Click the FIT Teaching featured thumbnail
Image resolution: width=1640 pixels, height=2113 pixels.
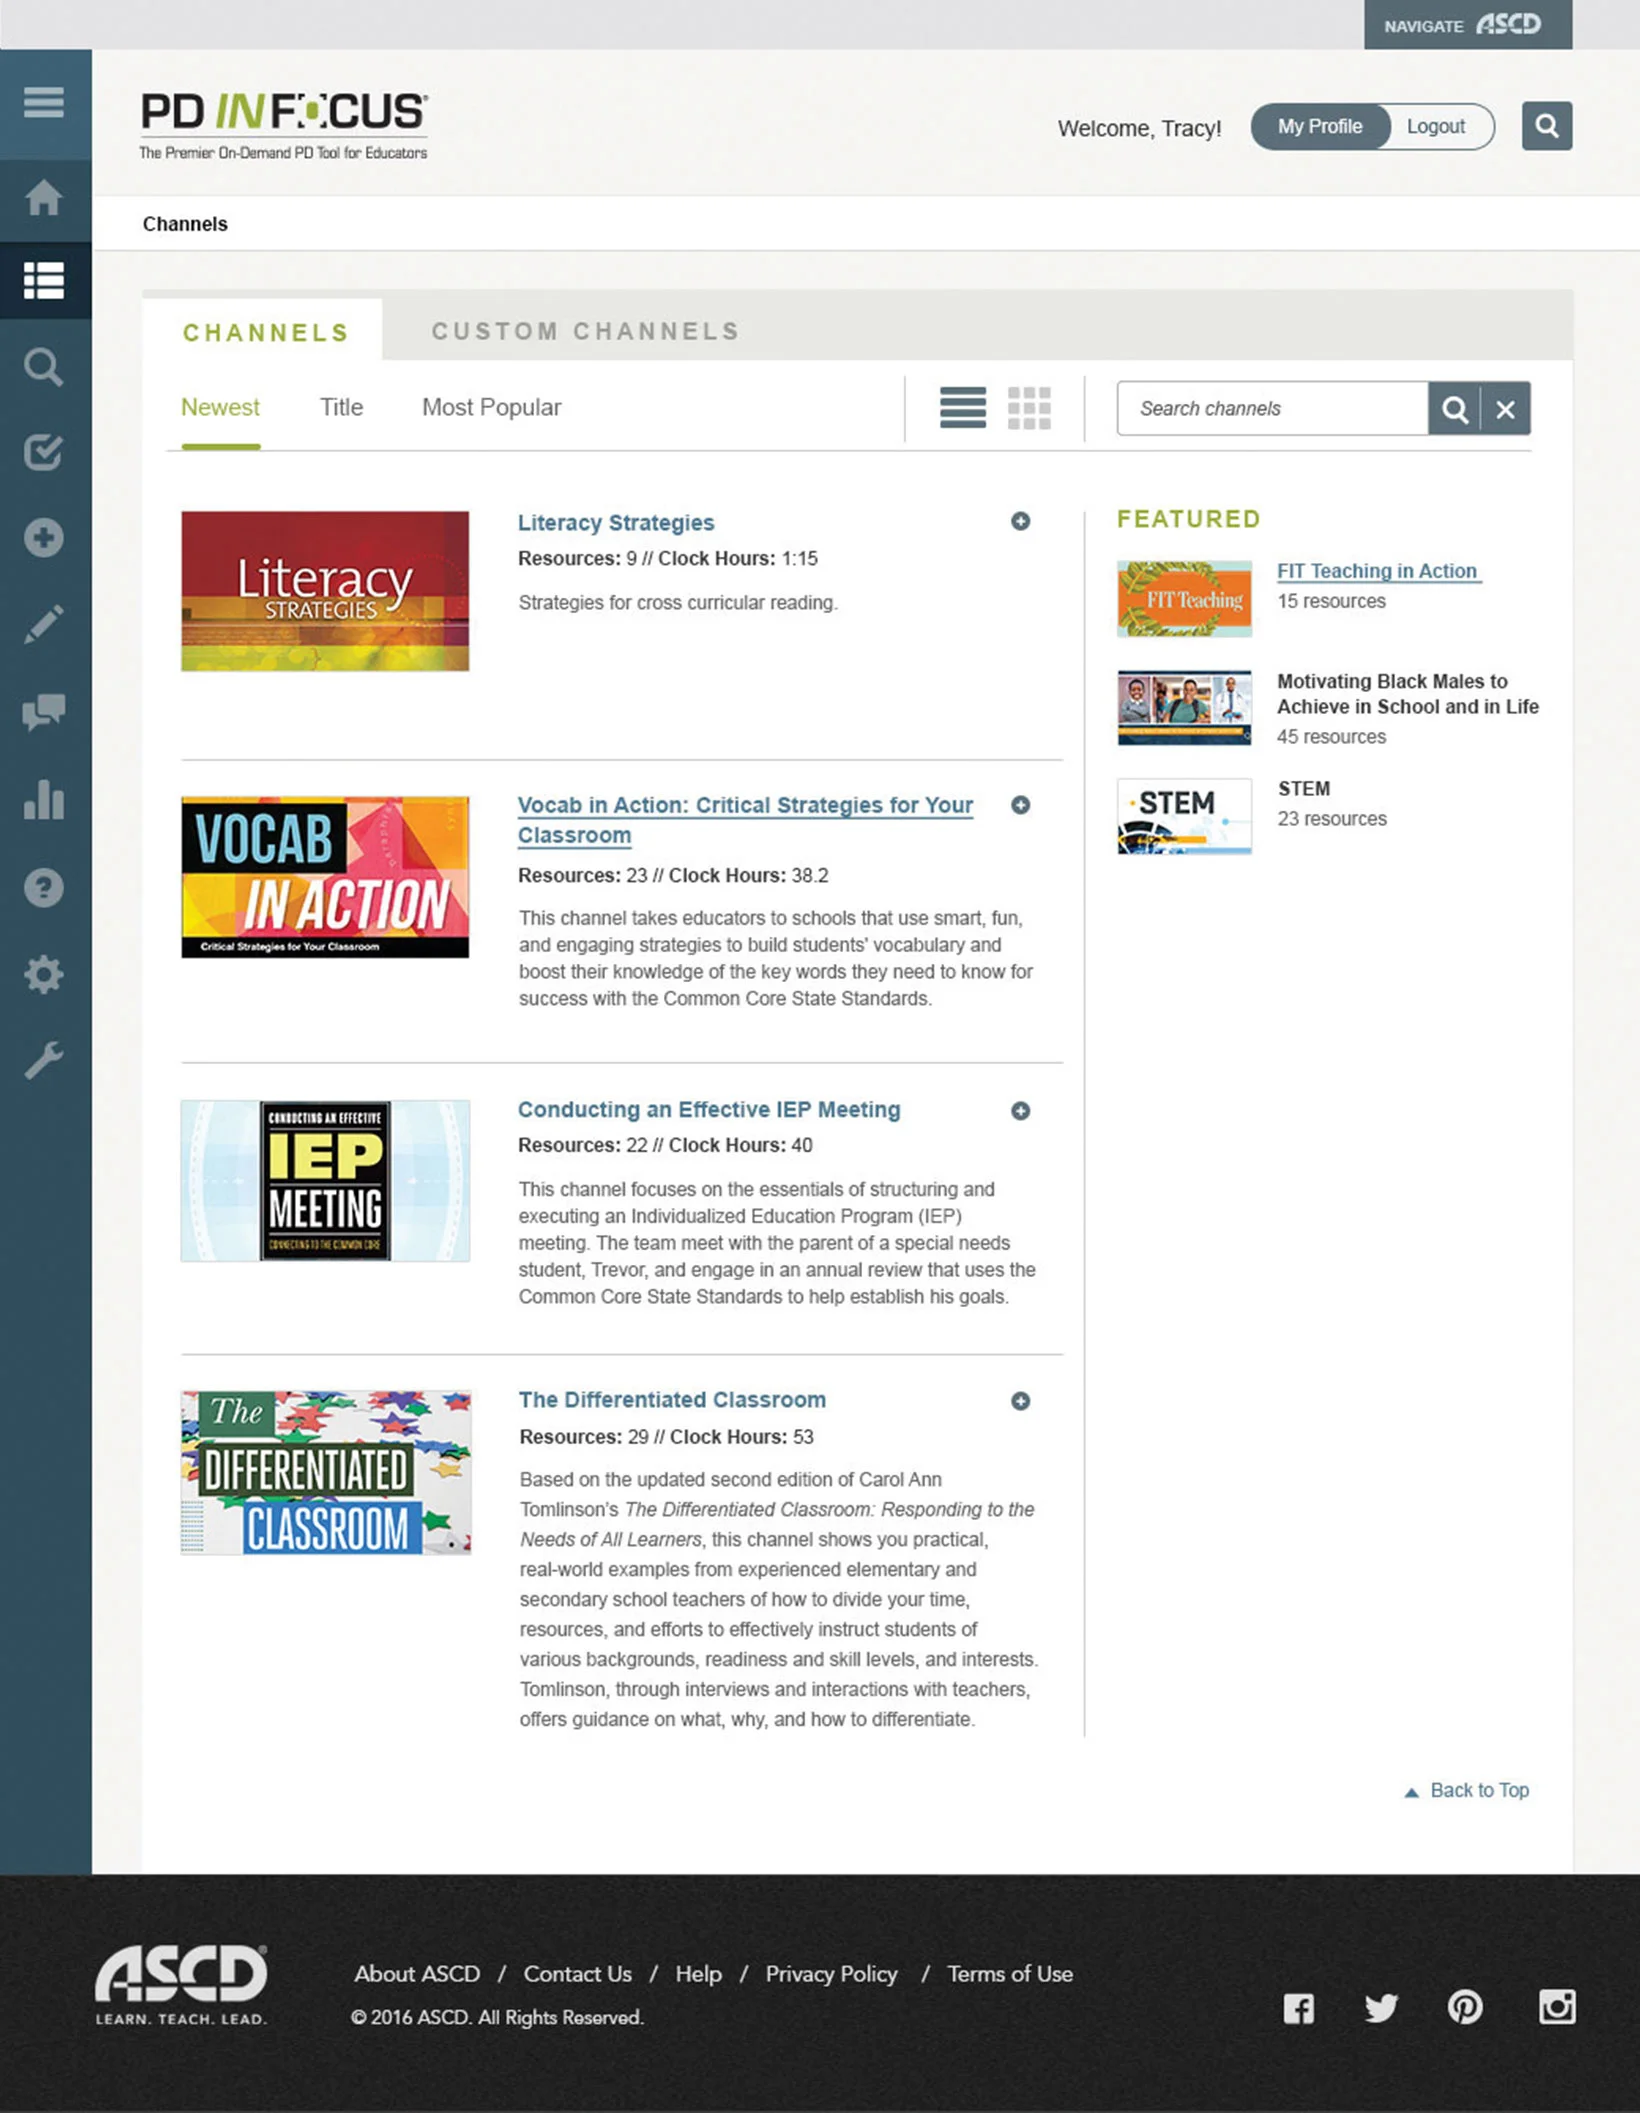(x=1184, y=599)
